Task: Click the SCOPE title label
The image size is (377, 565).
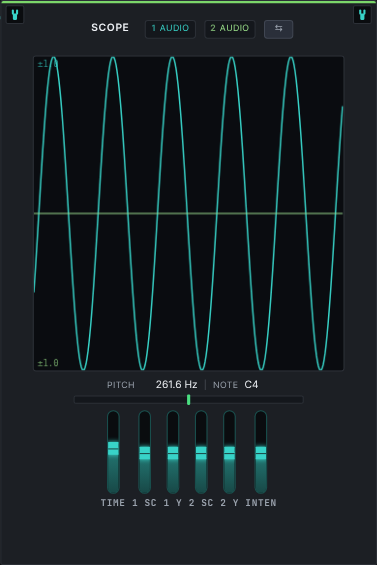Action: [x=110, y=27]
